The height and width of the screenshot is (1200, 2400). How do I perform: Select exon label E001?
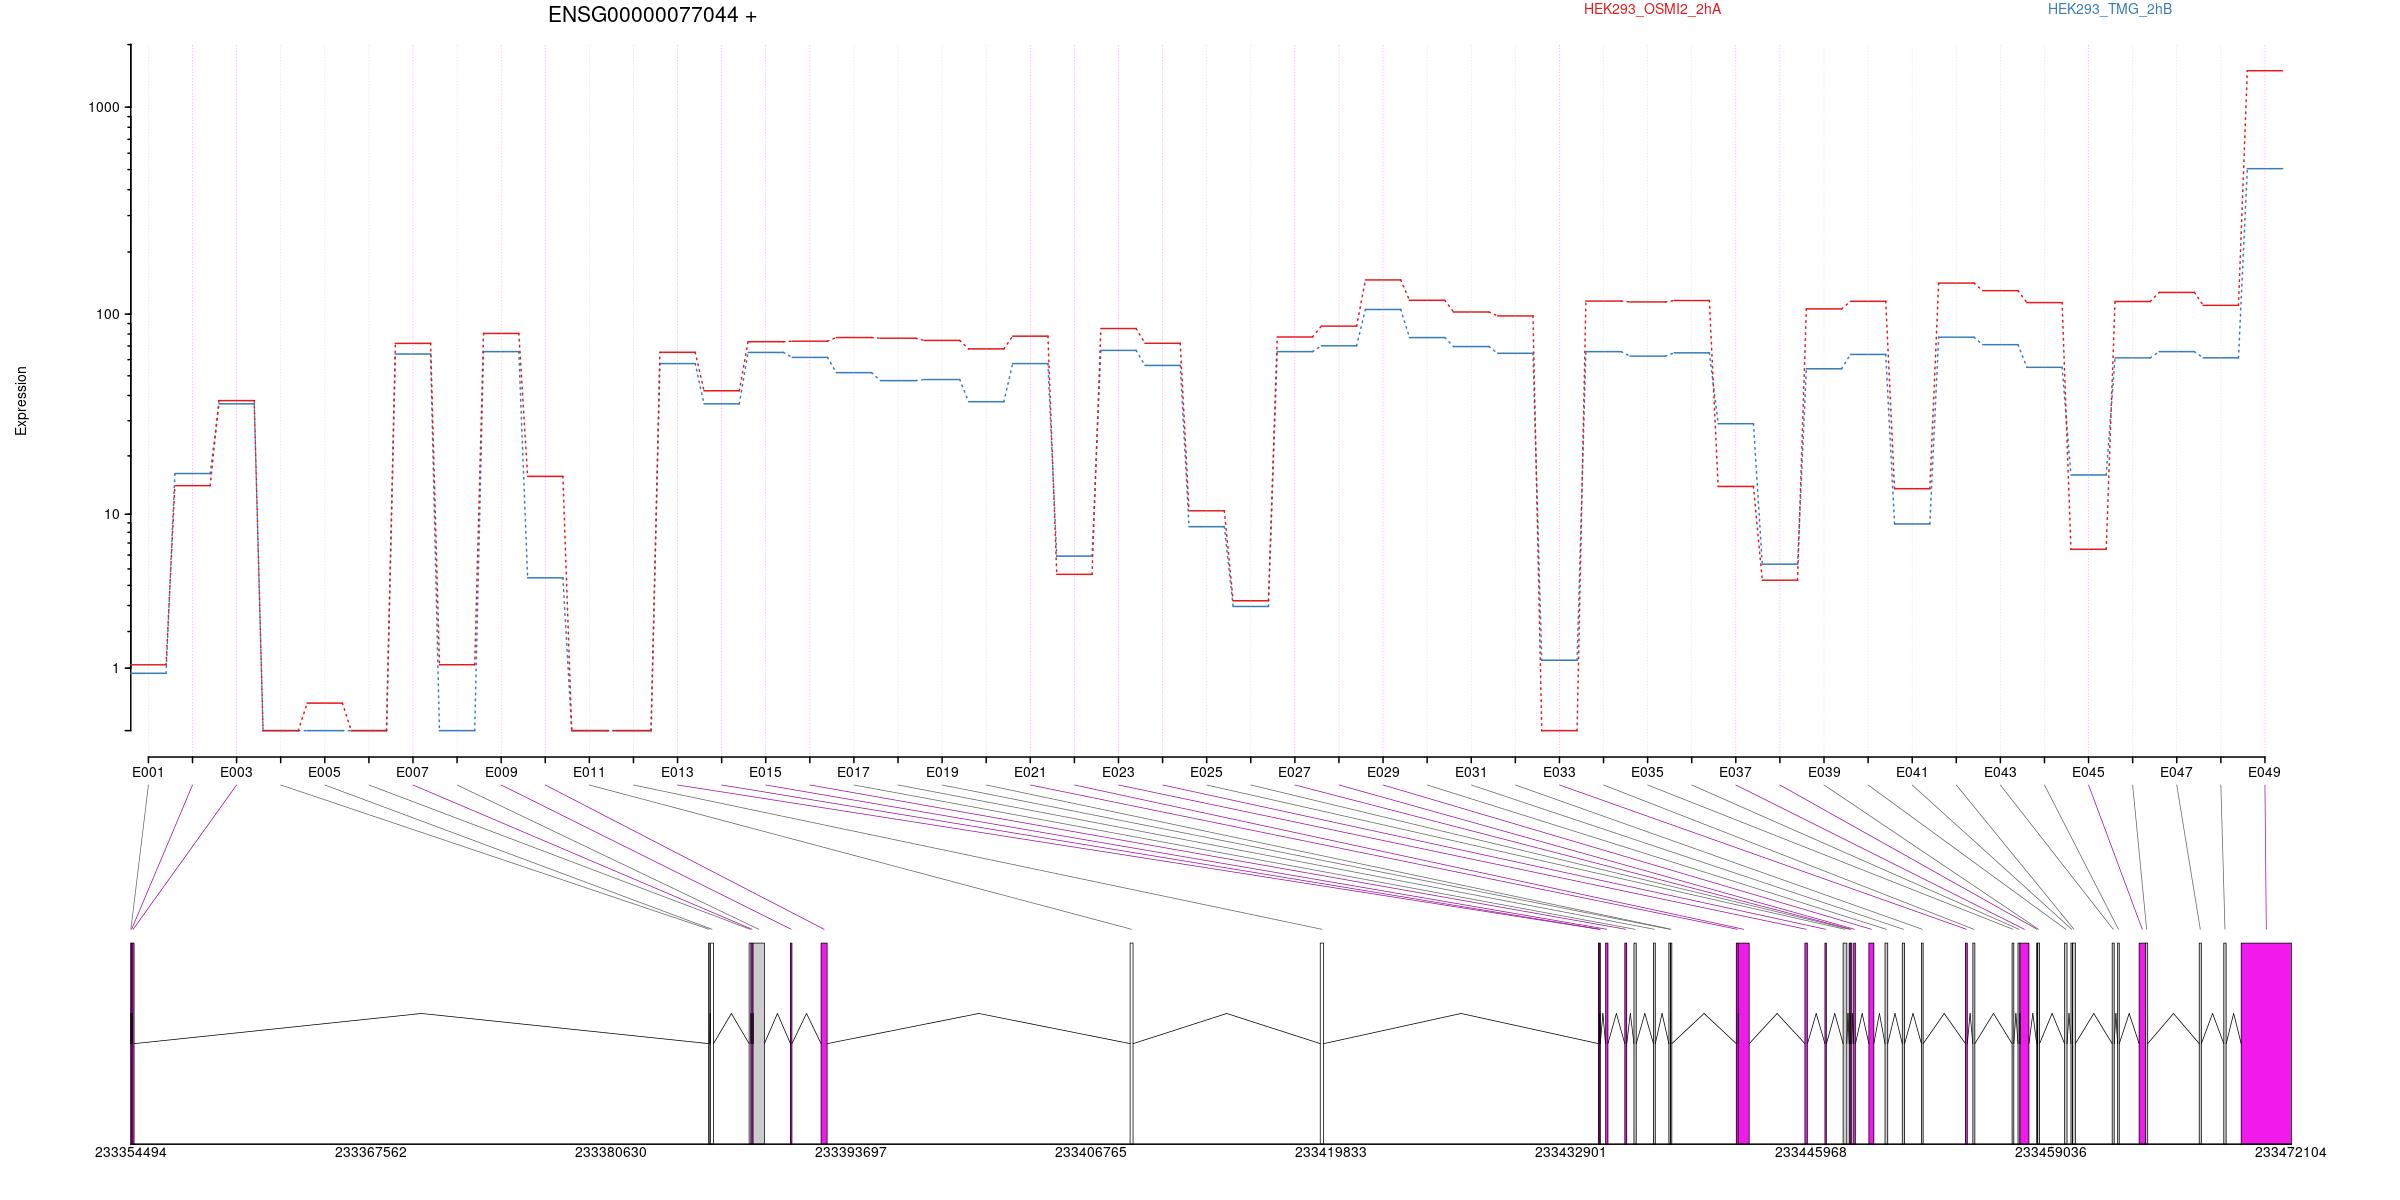click(x=148, y=772)
